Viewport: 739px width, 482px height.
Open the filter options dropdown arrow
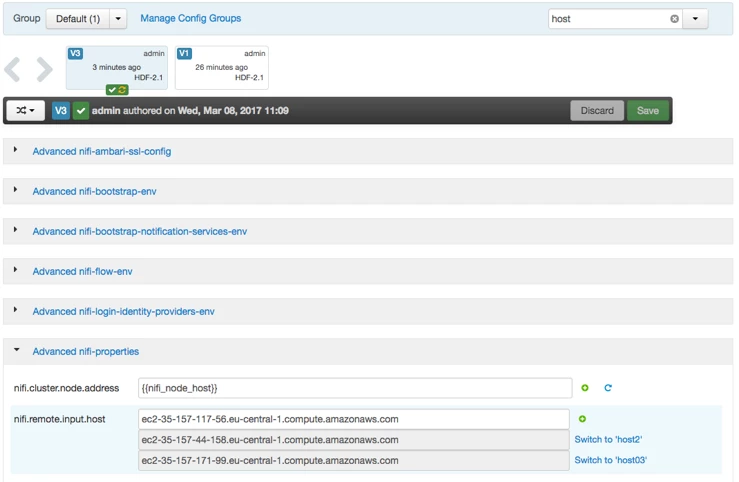tap(695, 19)
